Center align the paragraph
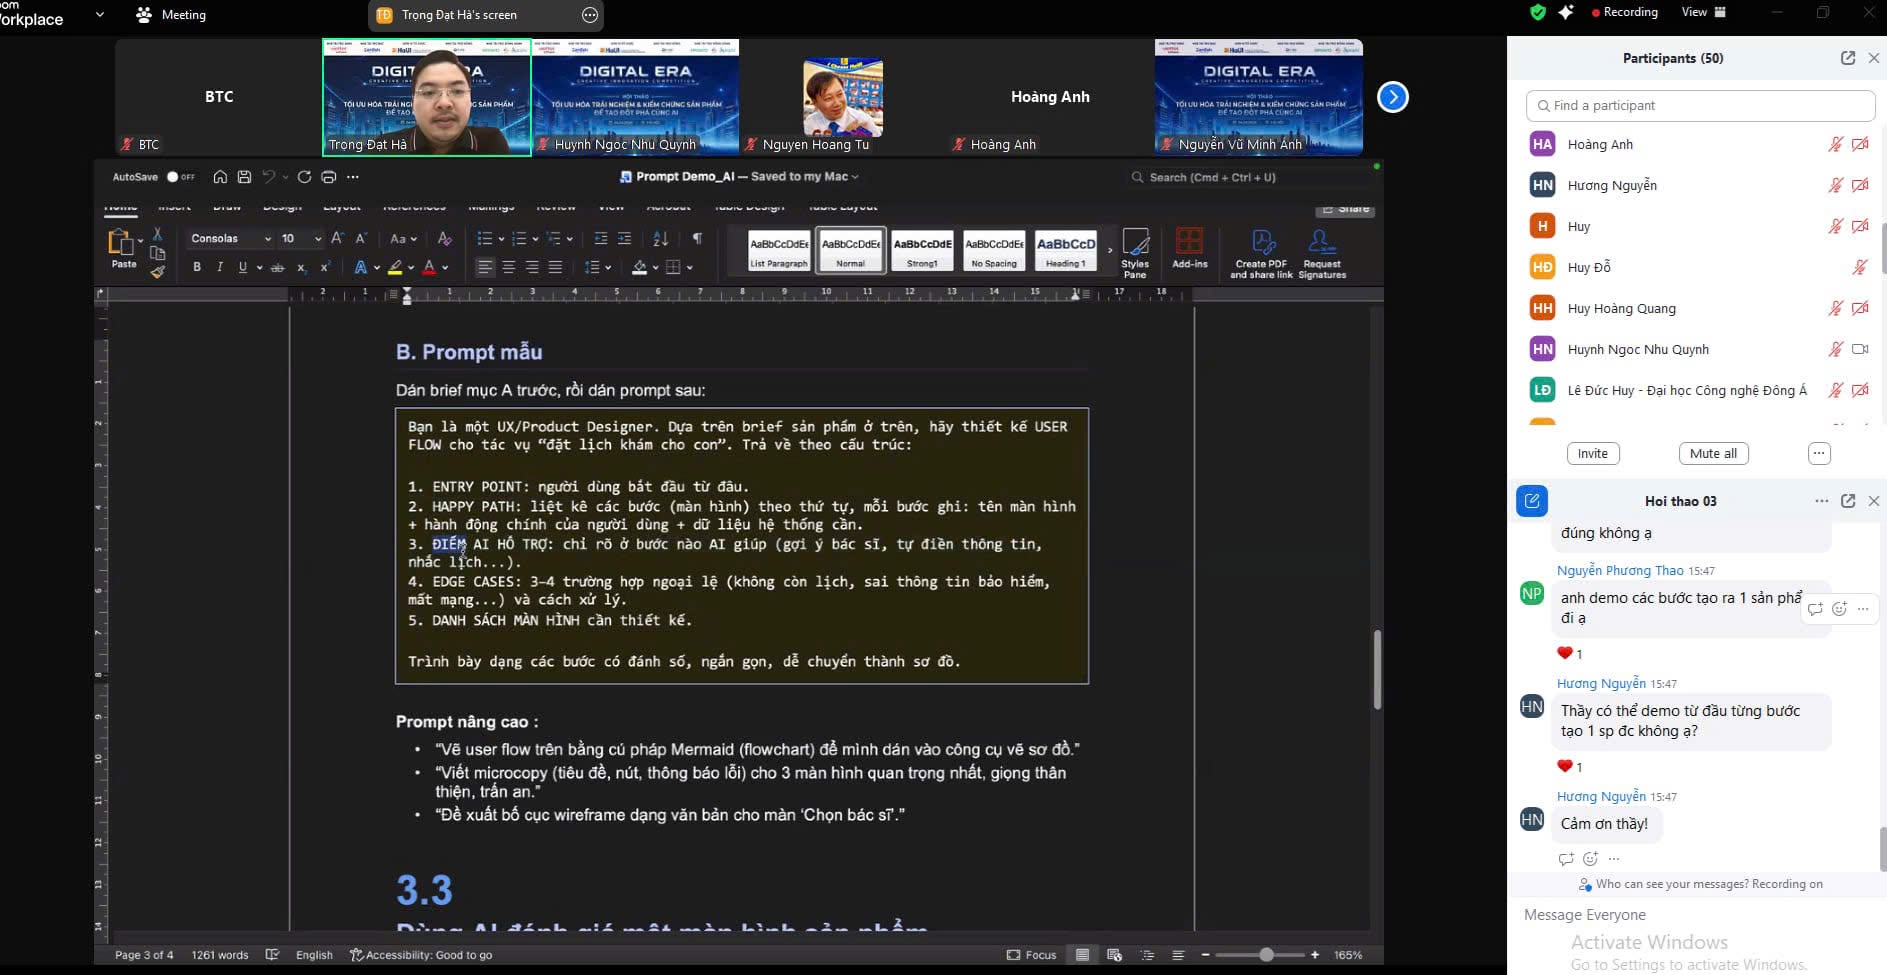 pos(509,267)
